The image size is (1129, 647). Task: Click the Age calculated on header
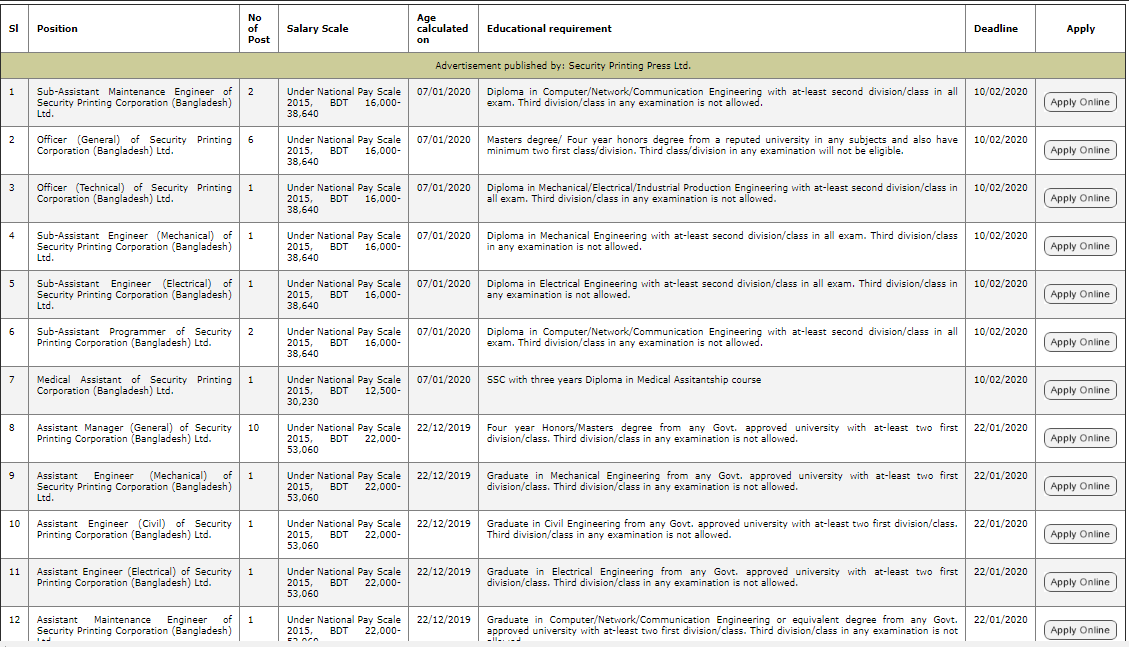click(x=442, y=29)
